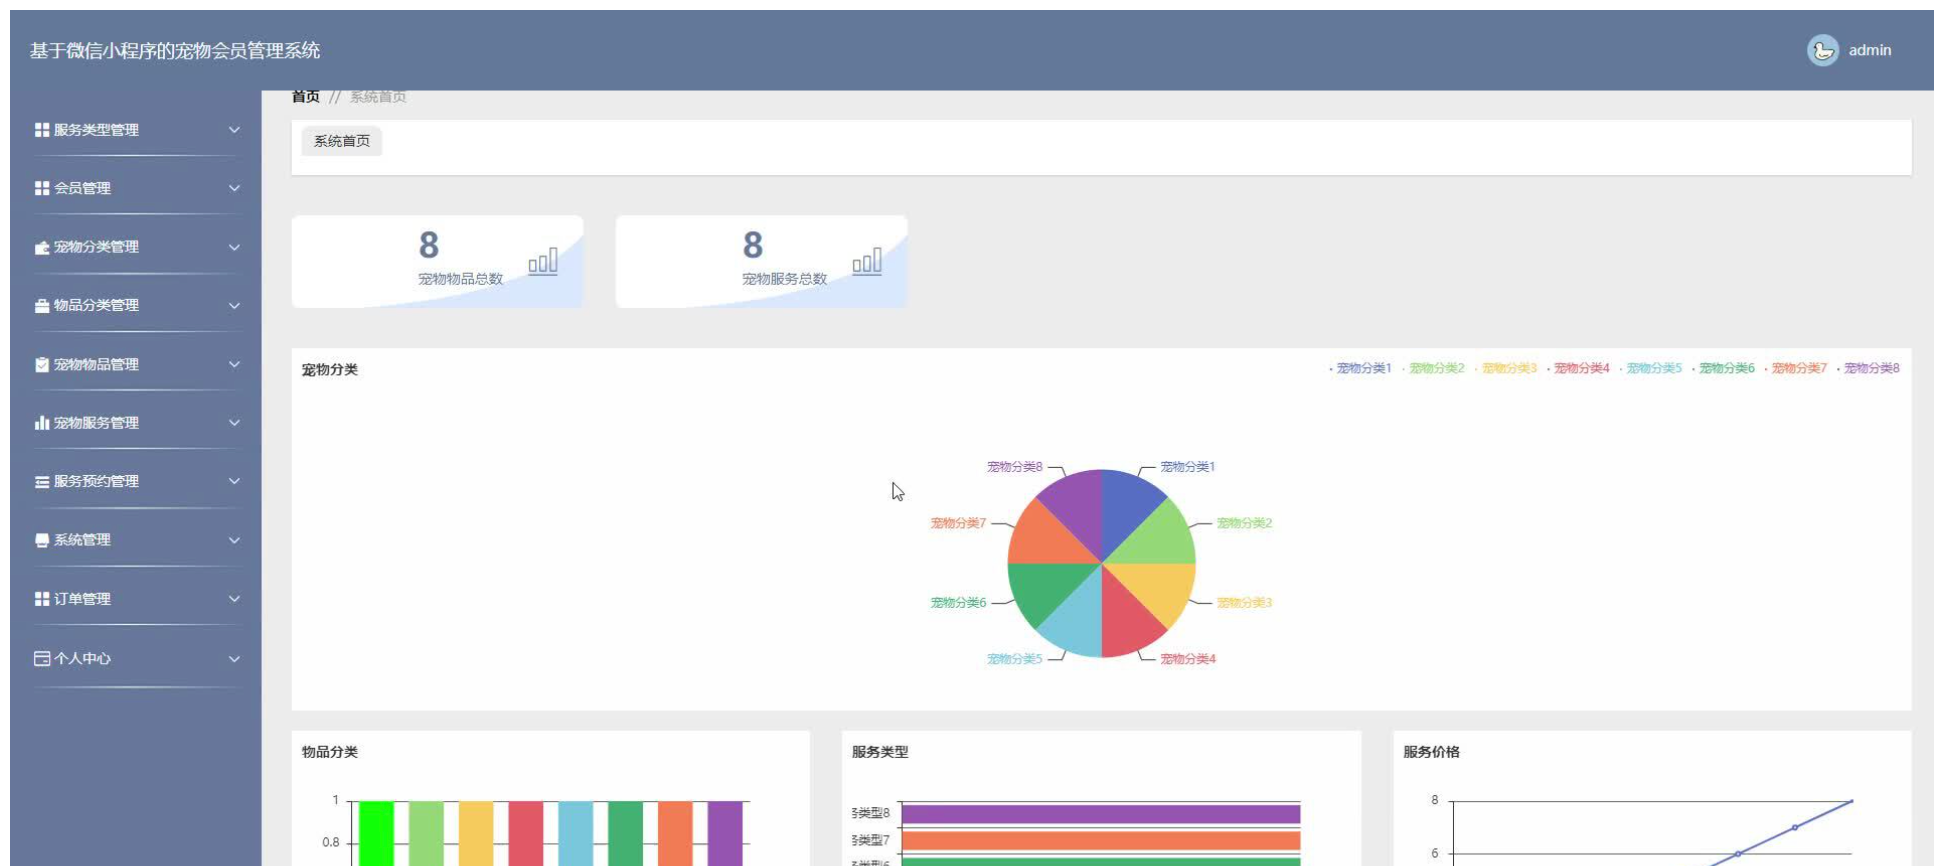Click the 首页 breadcrumb link

306,97
